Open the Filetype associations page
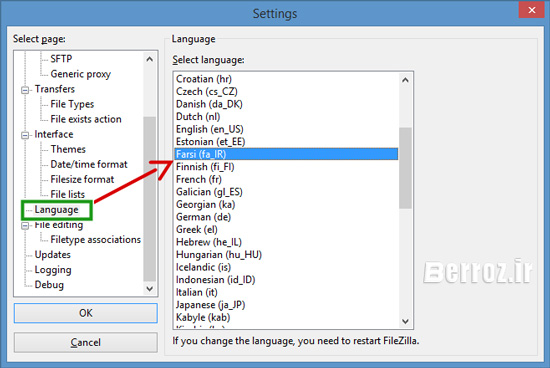550x368 pixels. tap(95, 240)
